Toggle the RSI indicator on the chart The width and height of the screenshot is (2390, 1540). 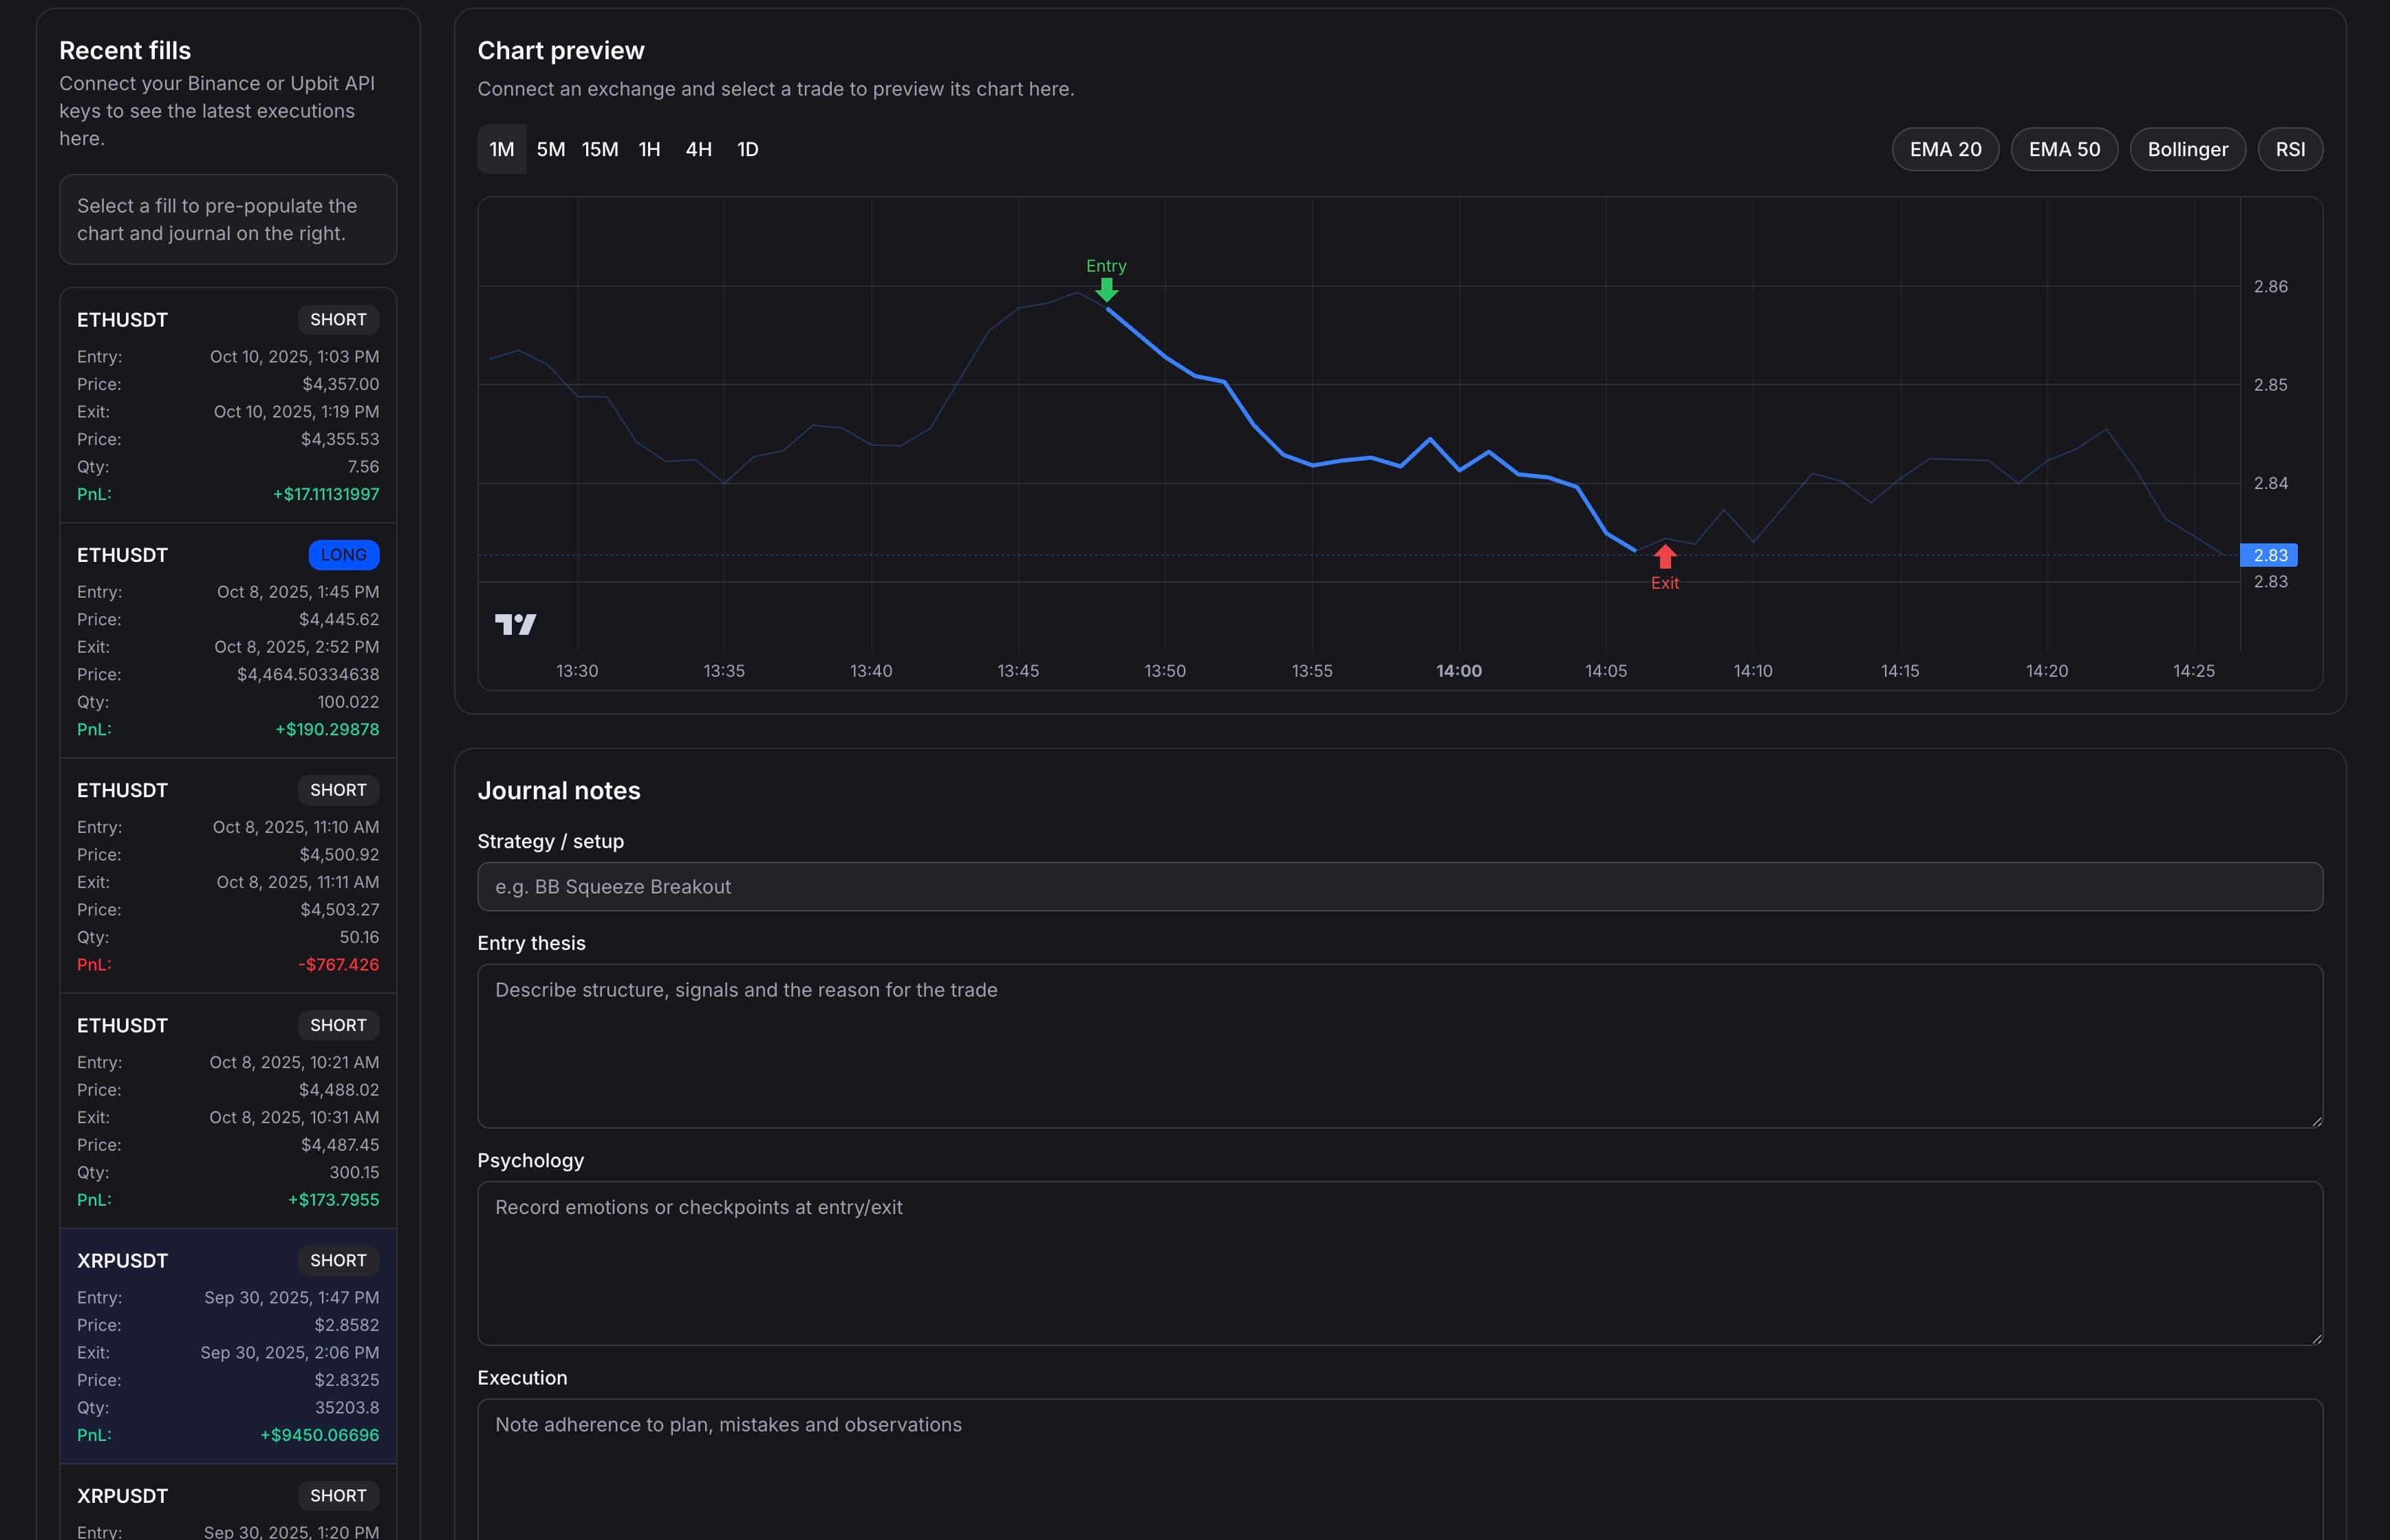coord(2291,149)
